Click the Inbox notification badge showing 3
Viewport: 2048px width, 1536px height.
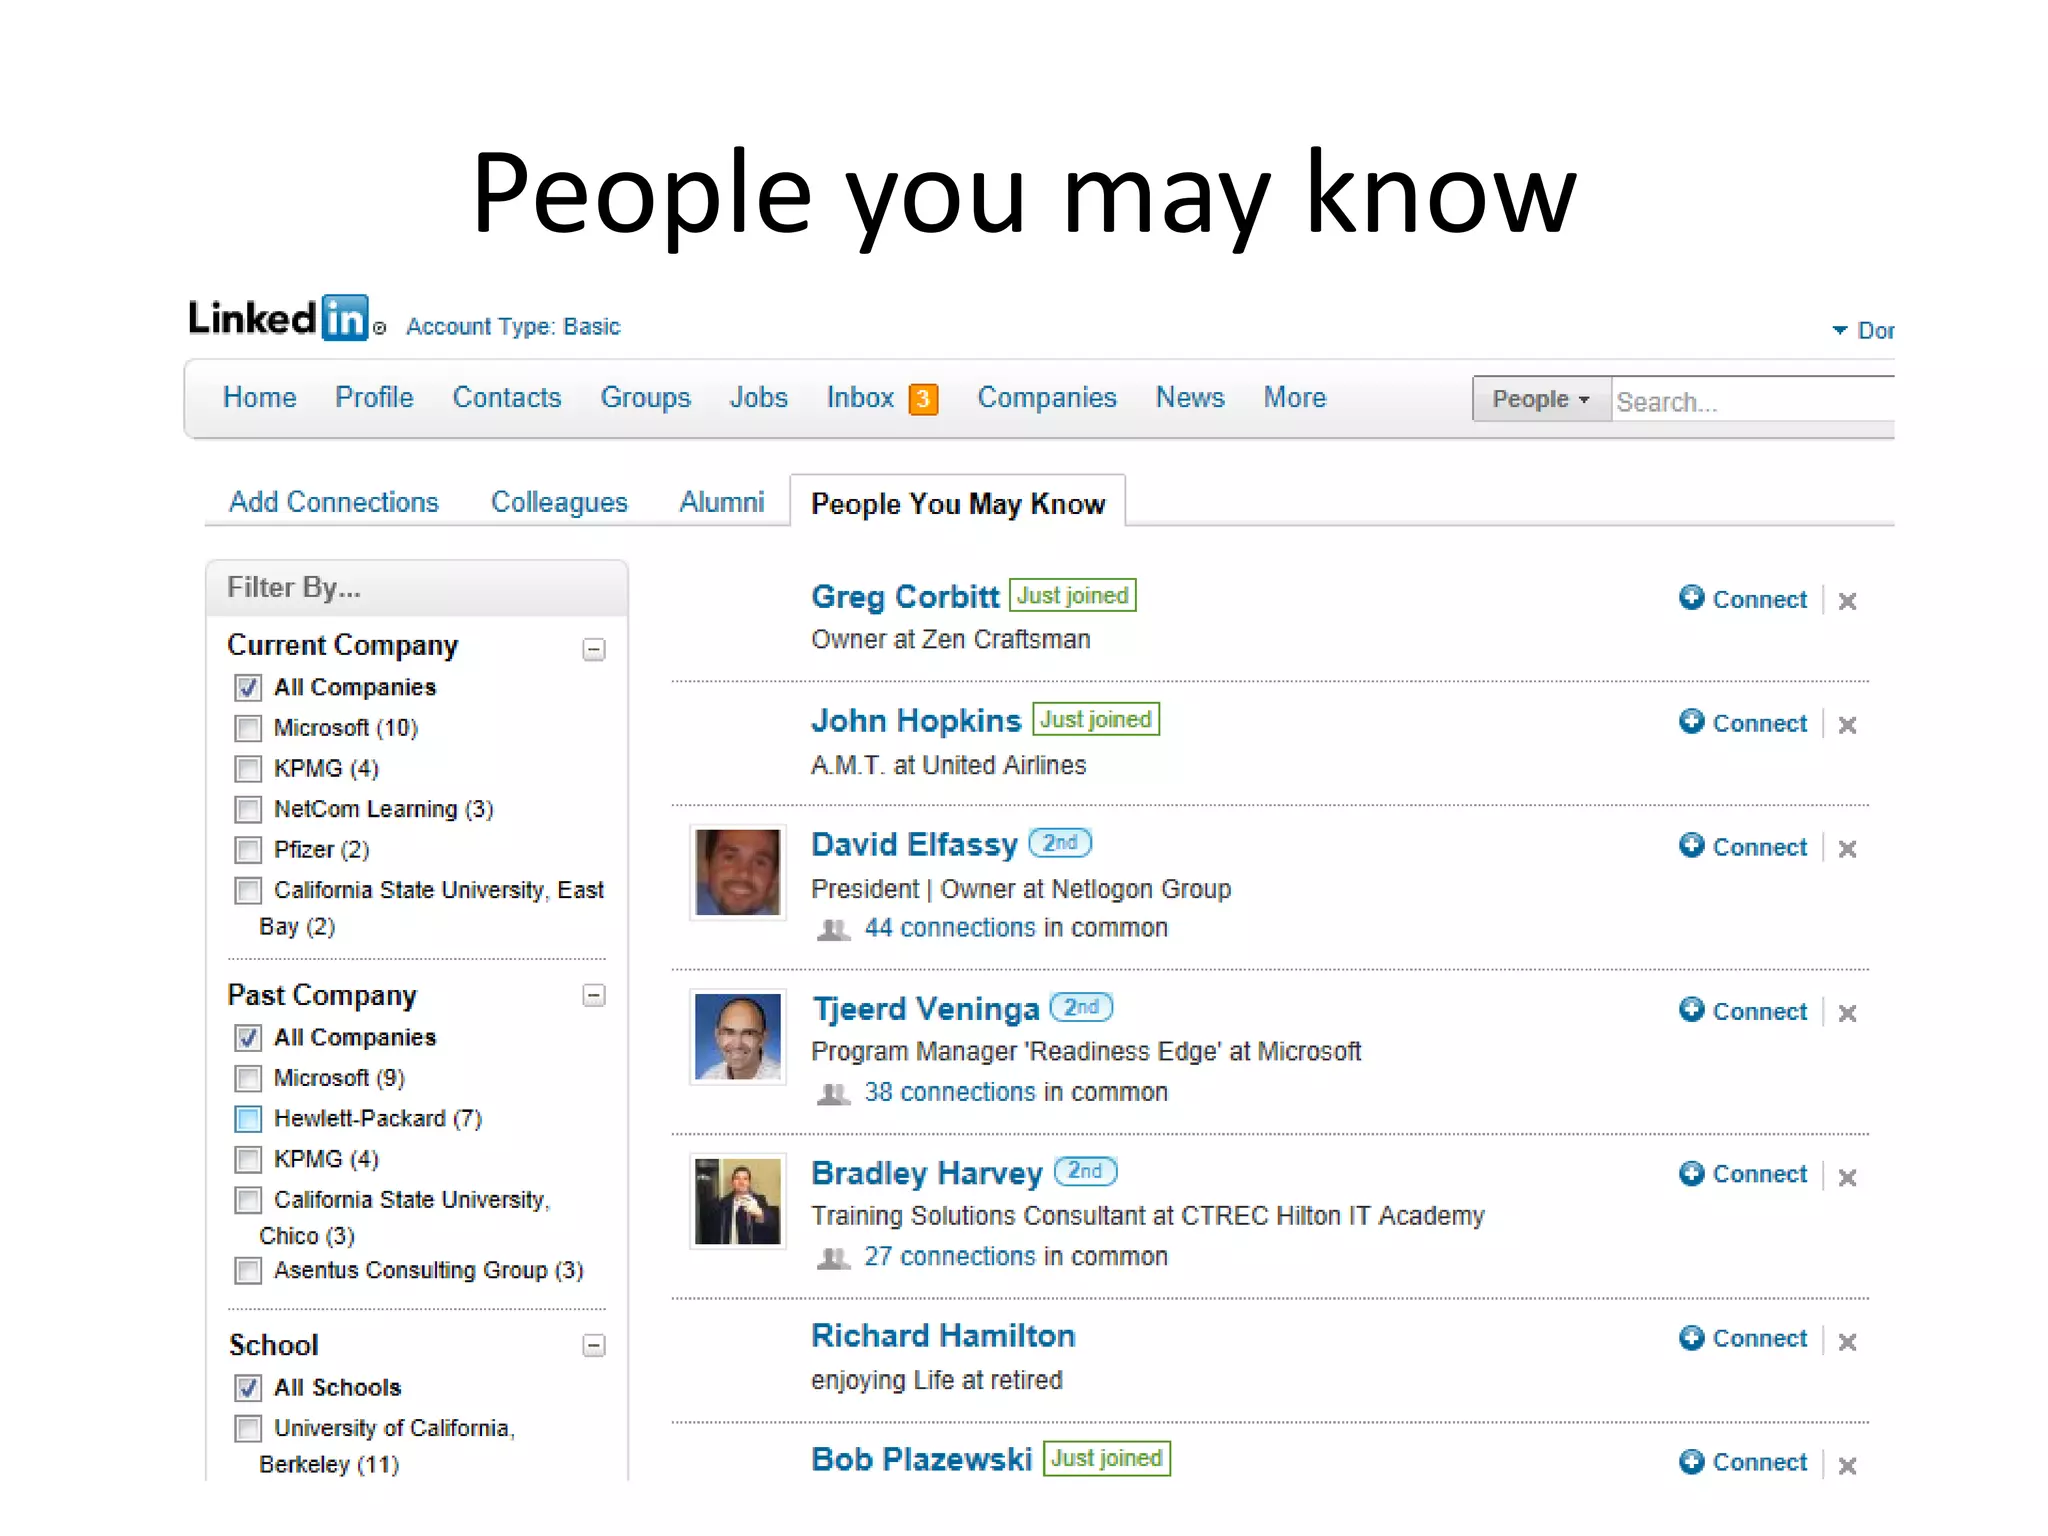(923, 399)
